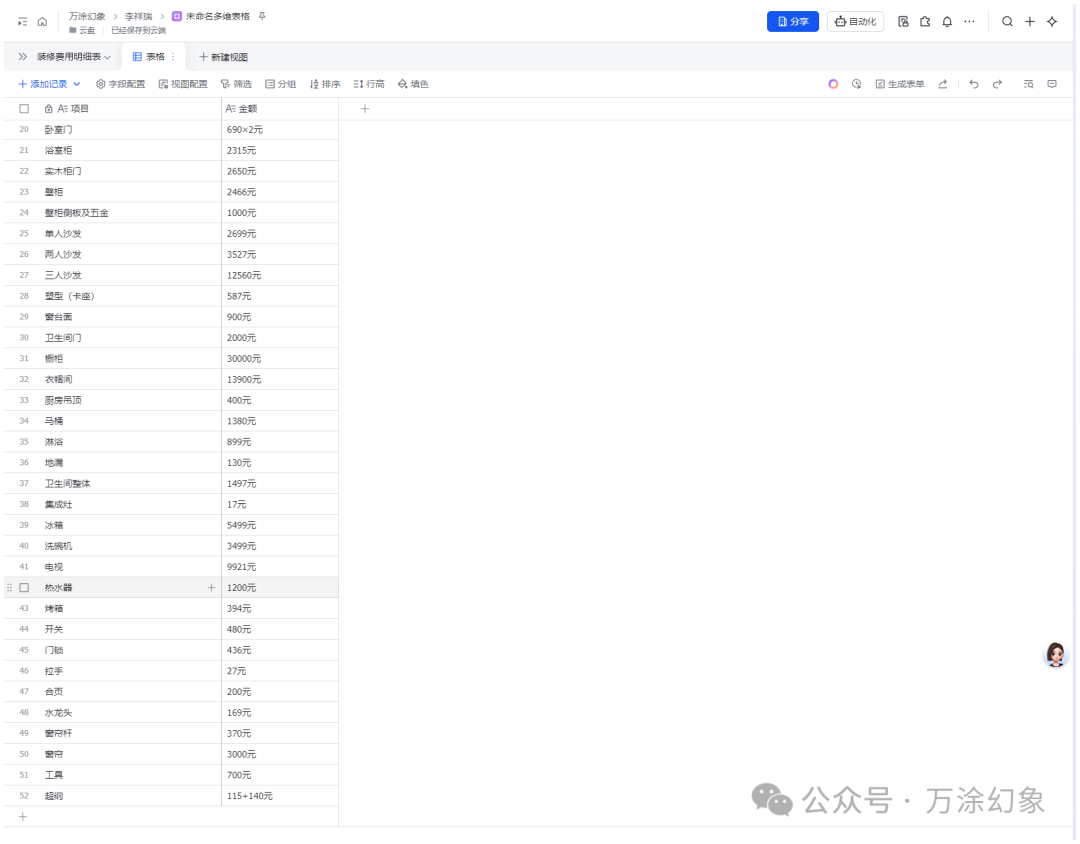Open the document permissions lock icon
Viewport: 1080px width, 844px height.
pos(903,22)
